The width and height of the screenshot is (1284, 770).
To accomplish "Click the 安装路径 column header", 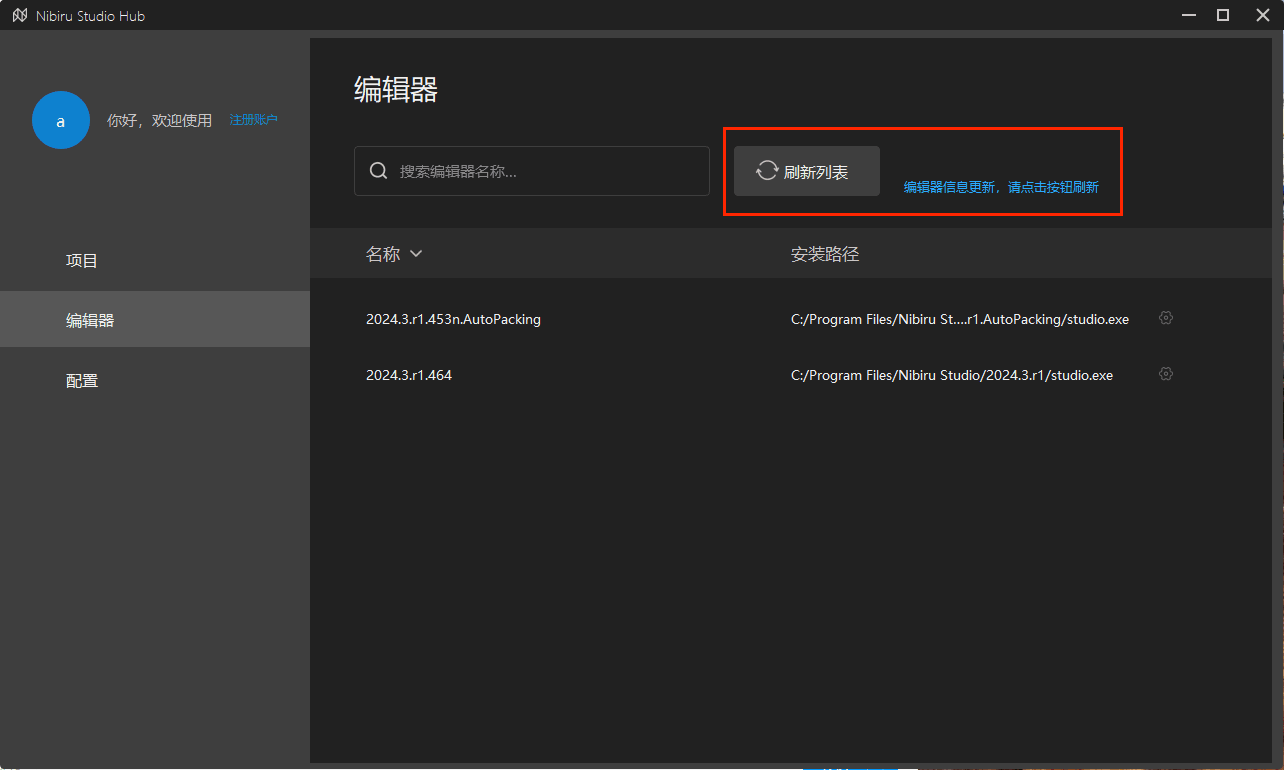I will point(825,254).
